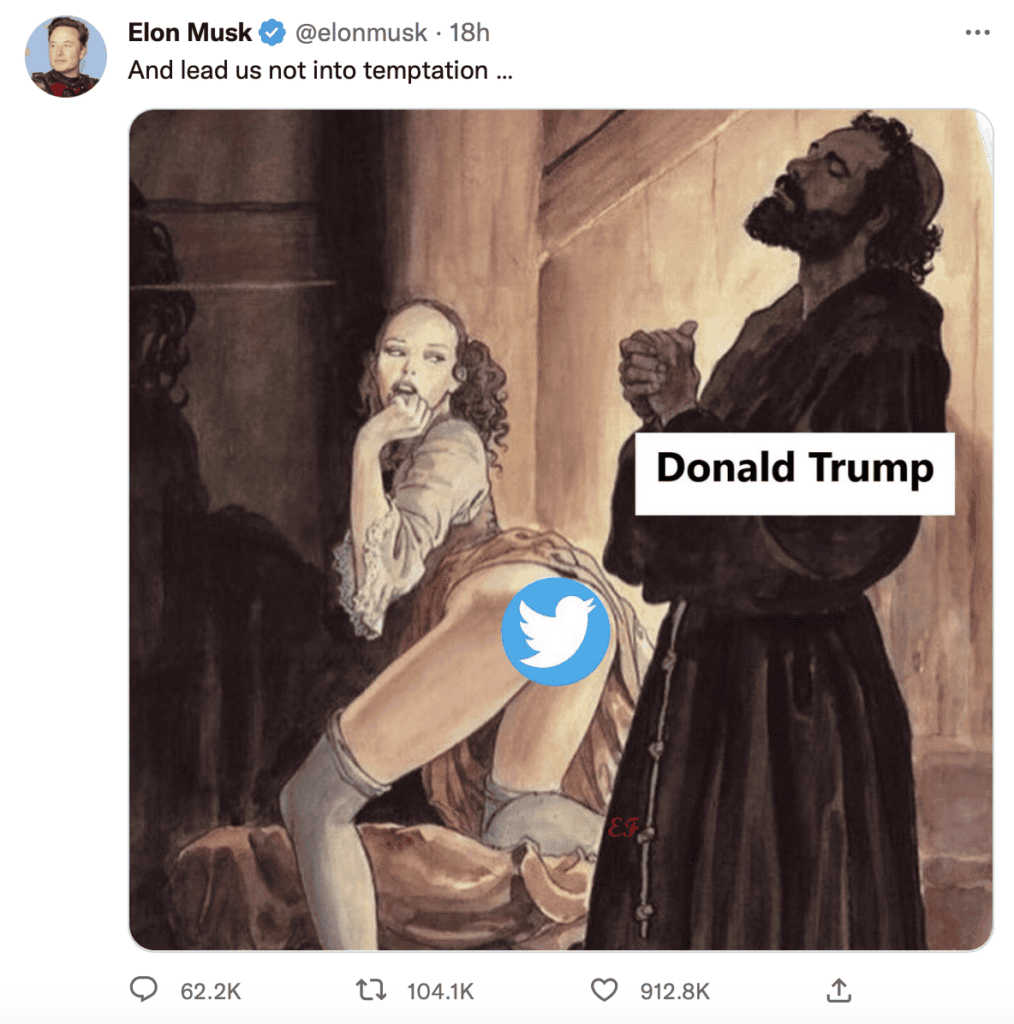Click the Twitter bird logo in the meme
1014x1024 pixels.
coord(556,631)
